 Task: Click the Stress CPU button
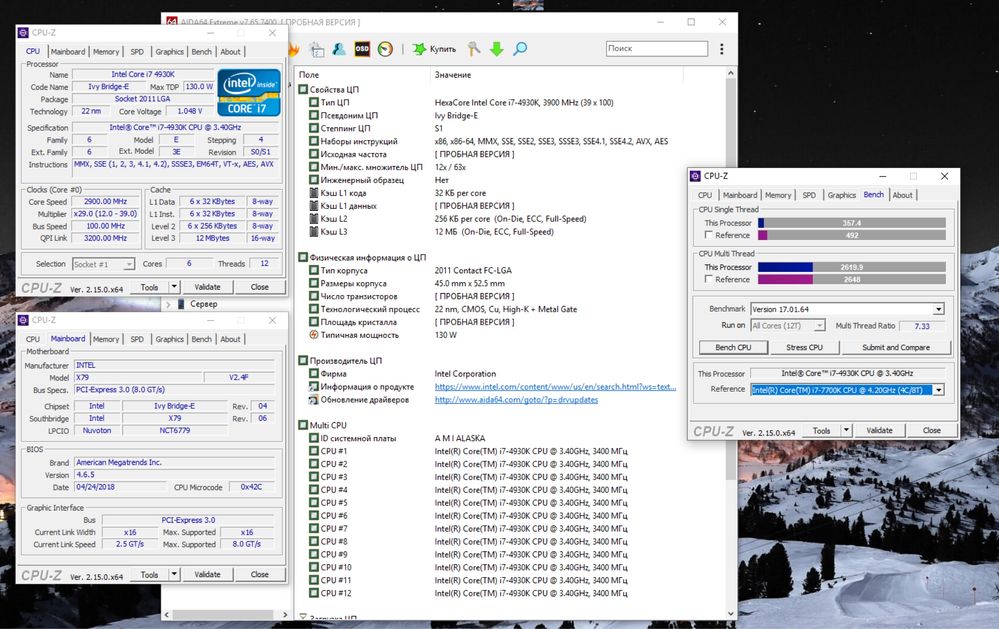[804, 347]
